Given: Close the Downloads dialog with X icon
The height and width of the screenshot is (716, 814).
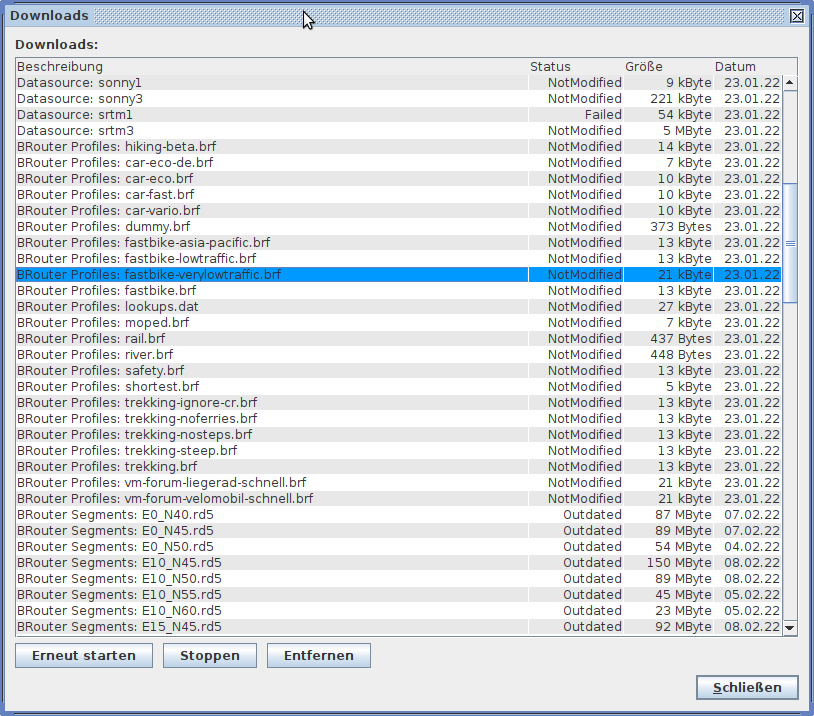Looking at the screenshot, I should [x=796, y=16].
